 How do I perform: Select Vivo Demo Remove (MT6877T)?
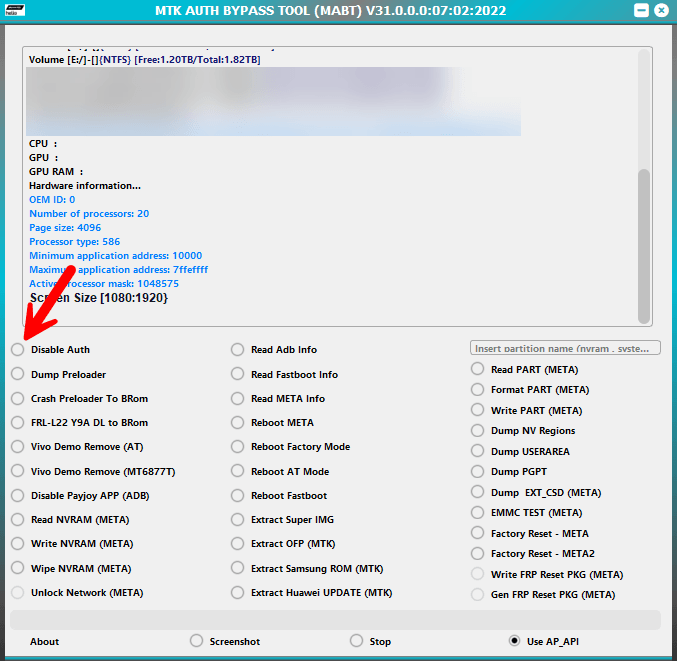(x=18, y=471)
